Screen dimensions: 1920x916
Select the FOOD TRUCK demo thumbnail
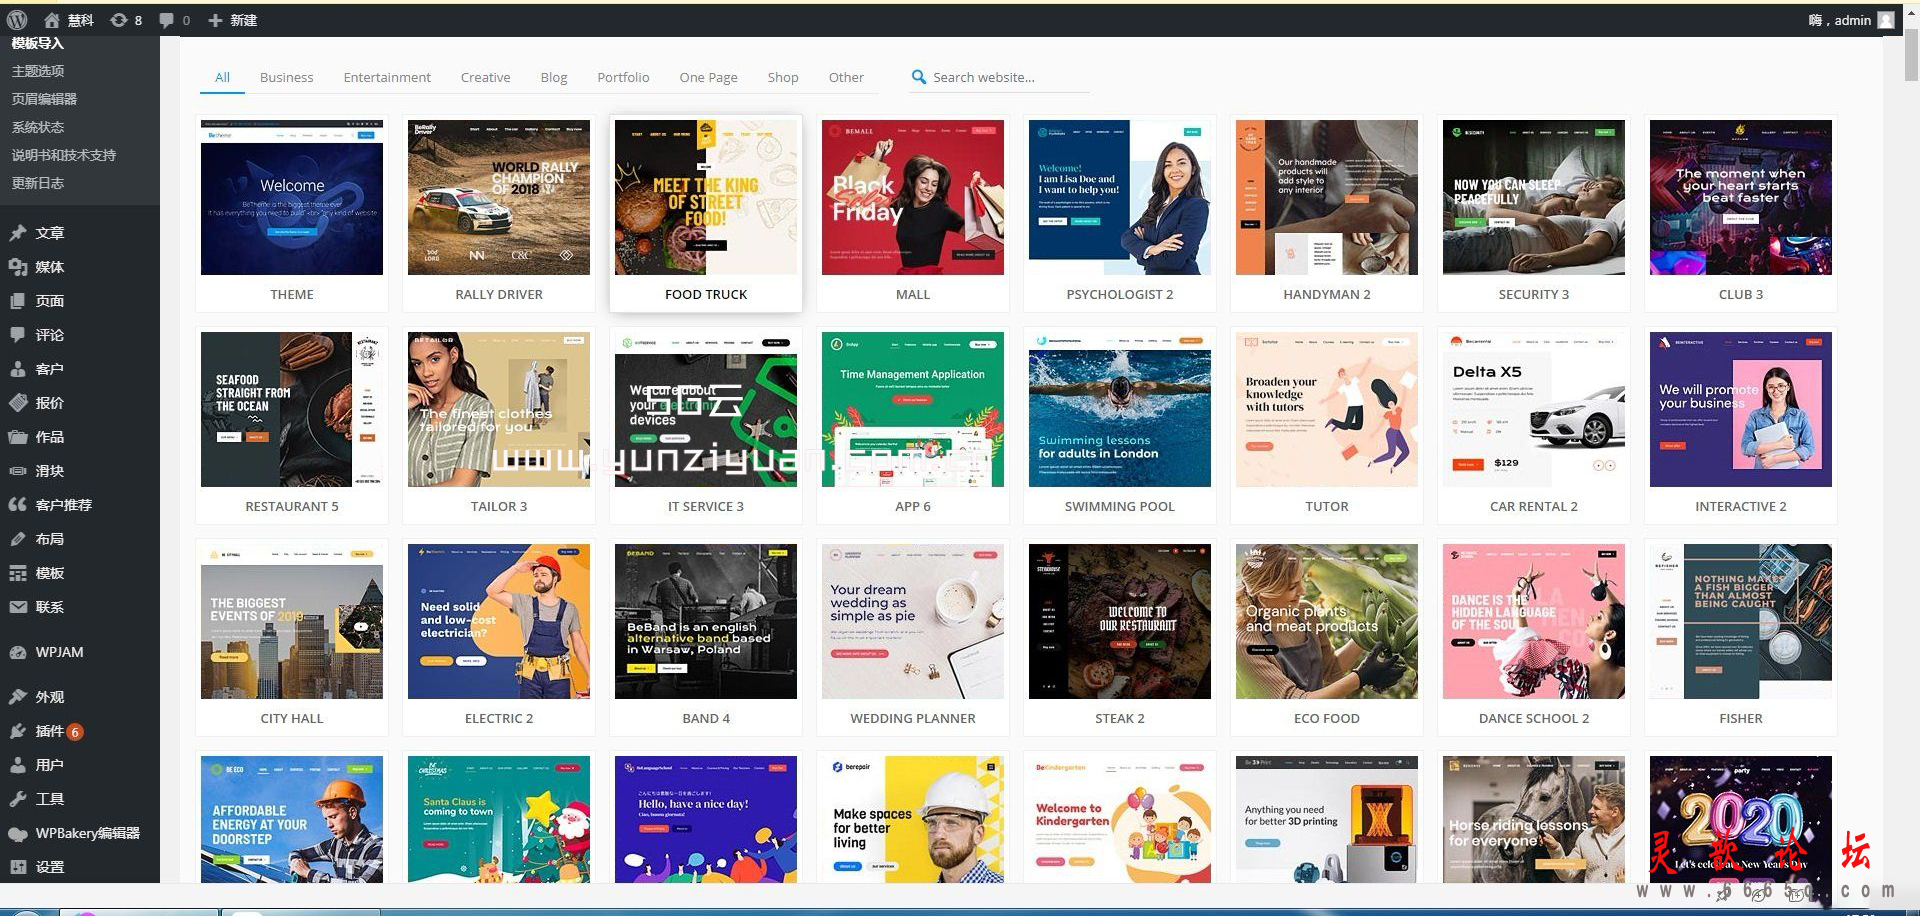[x=706, y=197]
